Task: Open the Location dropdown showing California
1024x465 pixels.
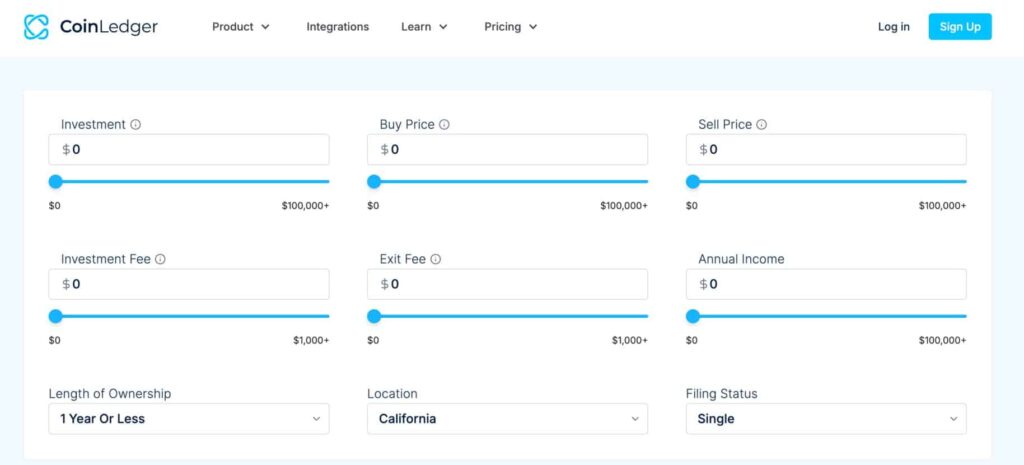Action: click(507, 419)
